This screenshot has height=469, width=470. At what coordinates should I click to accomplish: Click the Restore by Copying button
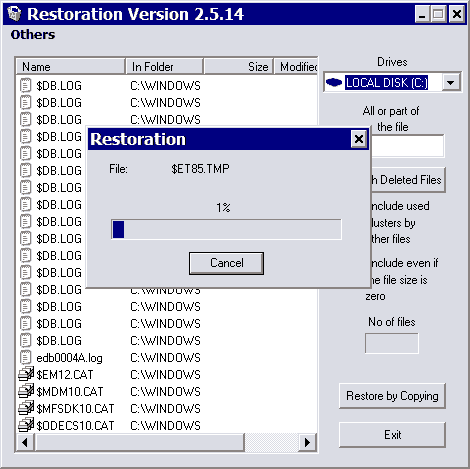[392, 396]
